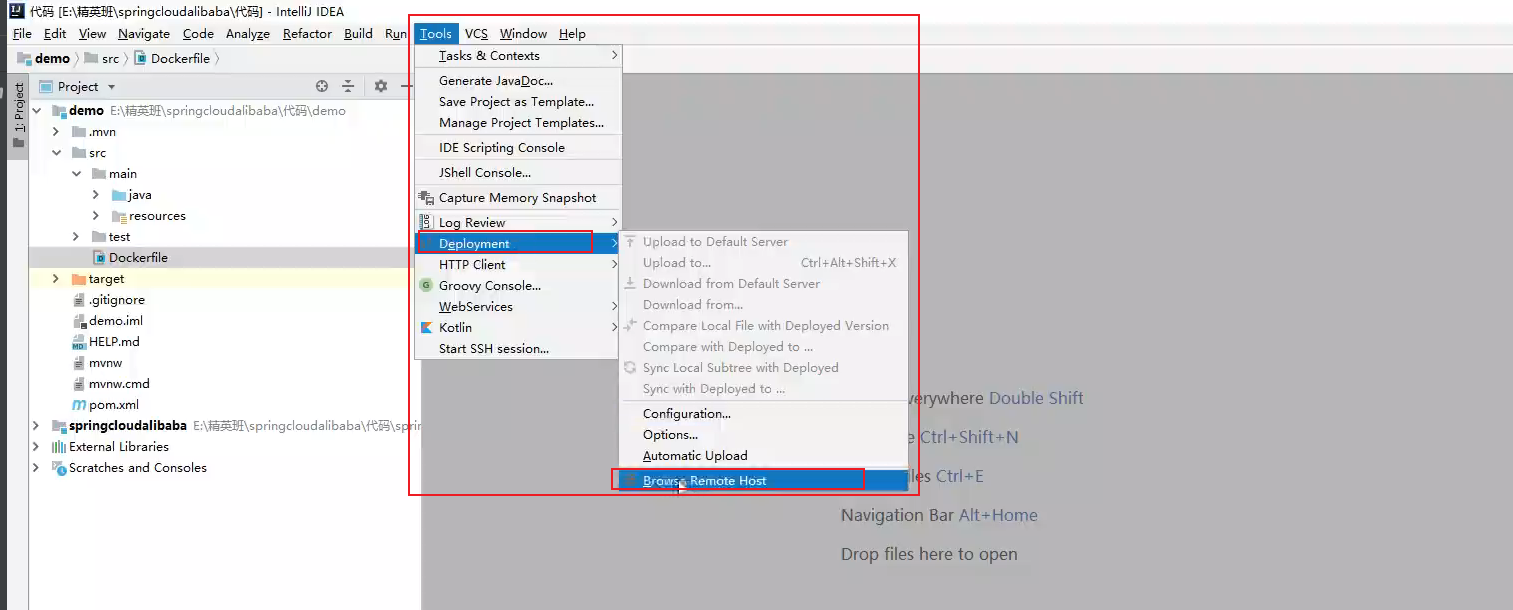Open IDE Scripting Console

tap(518, 148)
